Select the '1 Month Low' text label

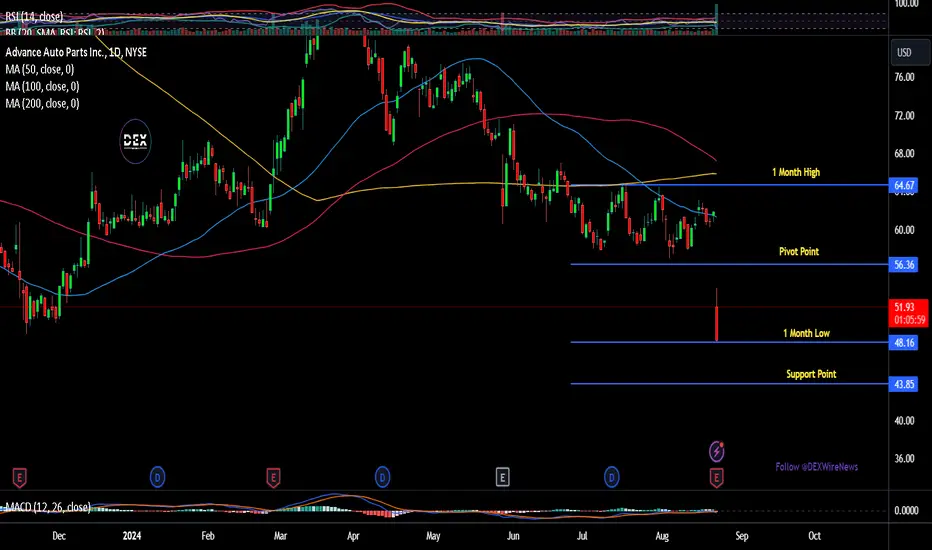[807, 333]
